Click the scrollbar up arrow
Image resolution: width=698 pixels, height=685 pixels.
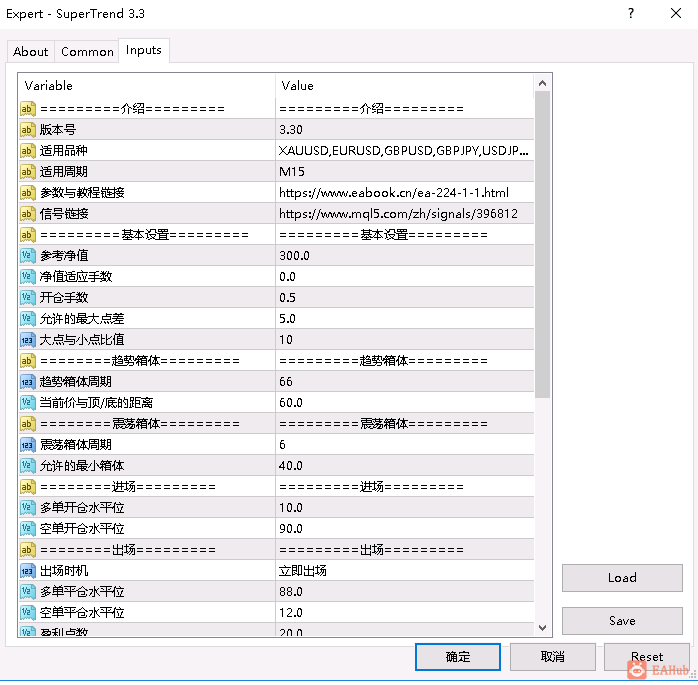click(x=542, y=83)
